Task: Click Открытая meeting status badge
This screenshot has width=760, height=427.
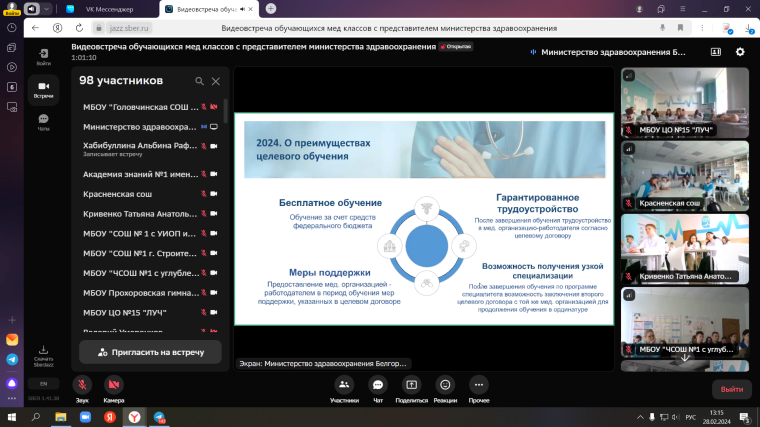Action: [456, 47]
